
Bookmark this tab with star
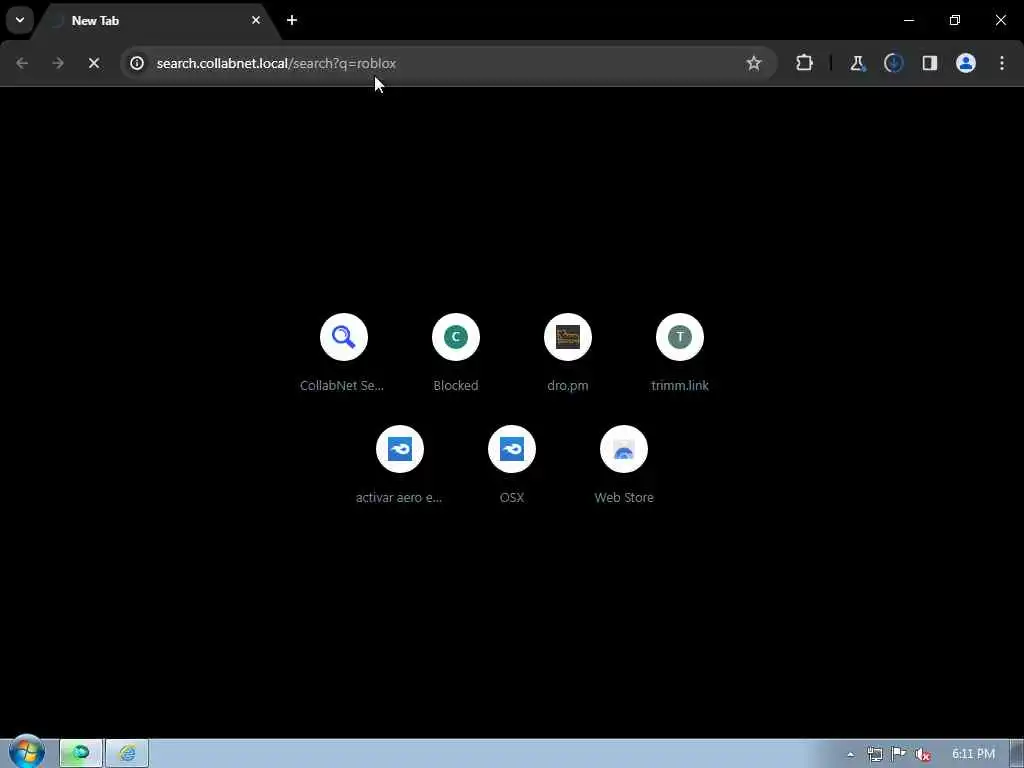pos(754,63)
